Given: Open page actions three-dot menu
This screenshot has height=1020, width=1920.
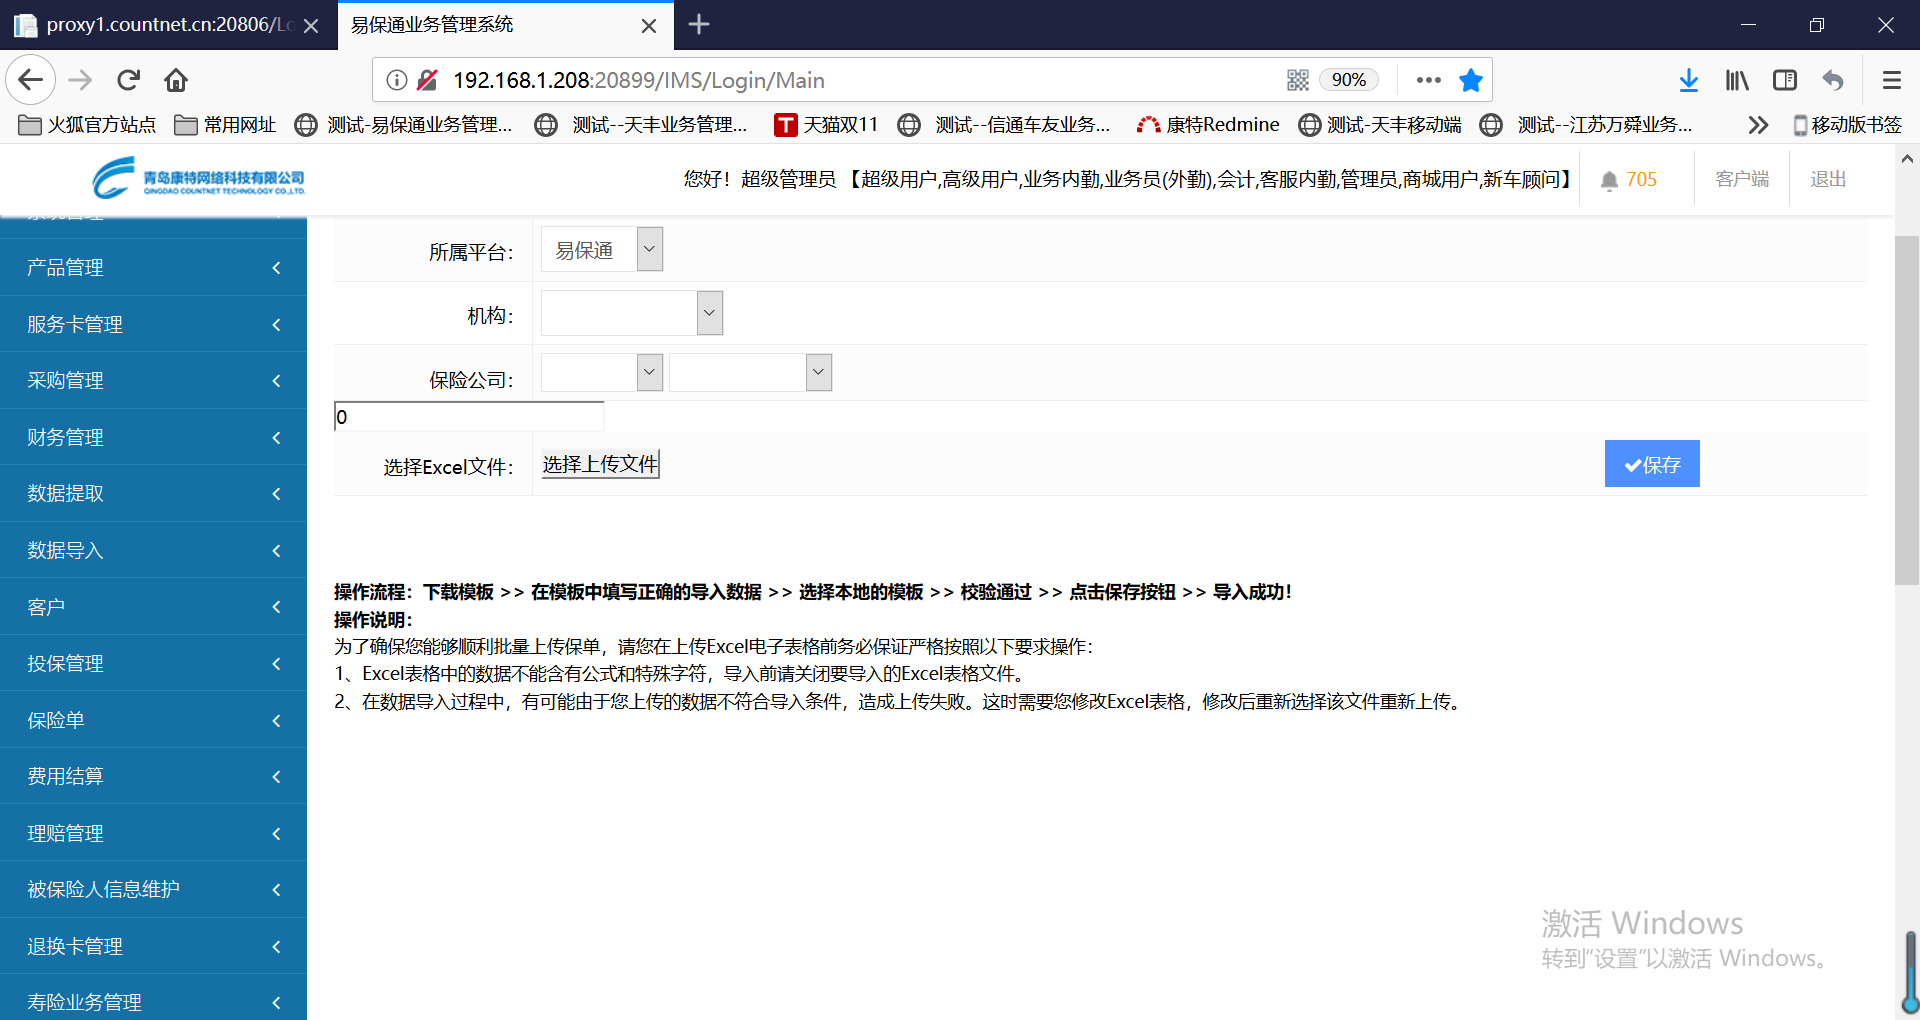Looking at the screenshot, I should [1429, 80].
